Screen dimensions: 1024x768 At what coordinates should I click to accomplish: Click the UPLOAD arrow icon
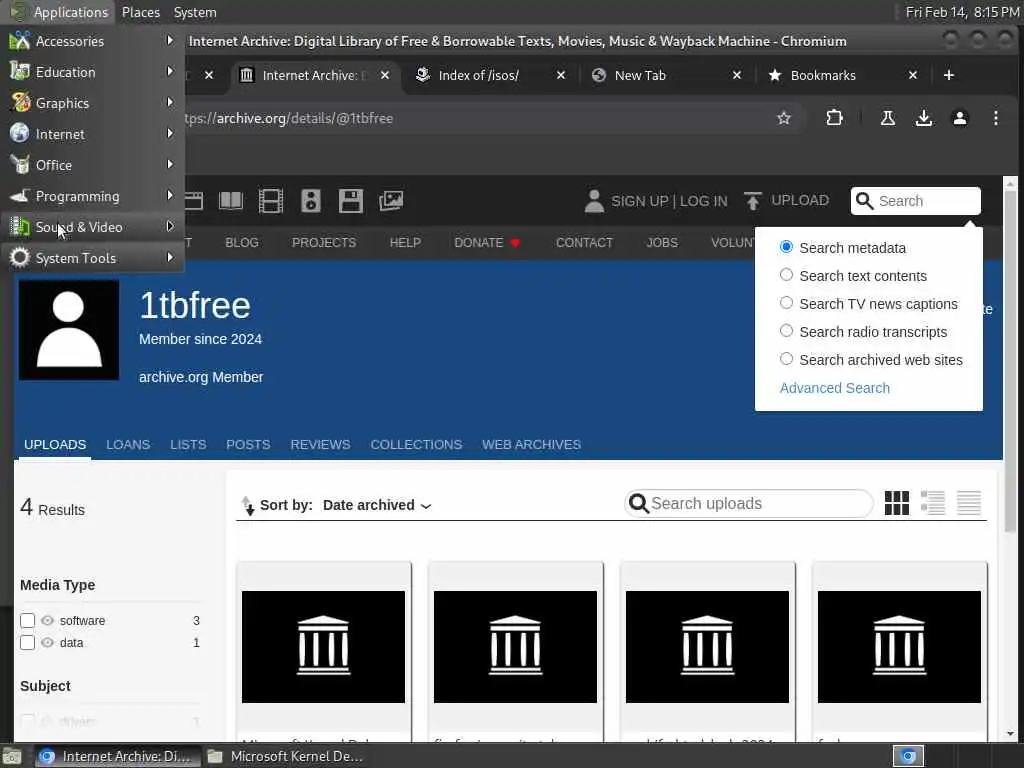point(753,200)
